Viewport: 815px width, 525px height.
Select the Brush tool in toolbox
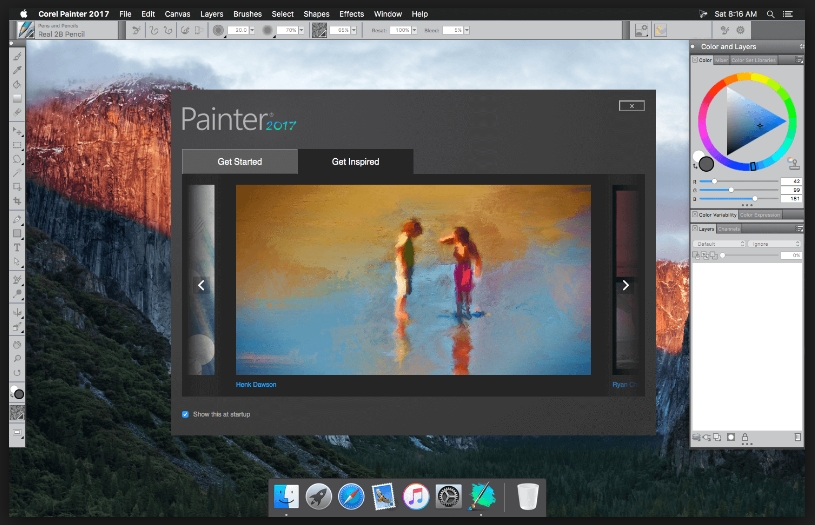pos(17,56)
